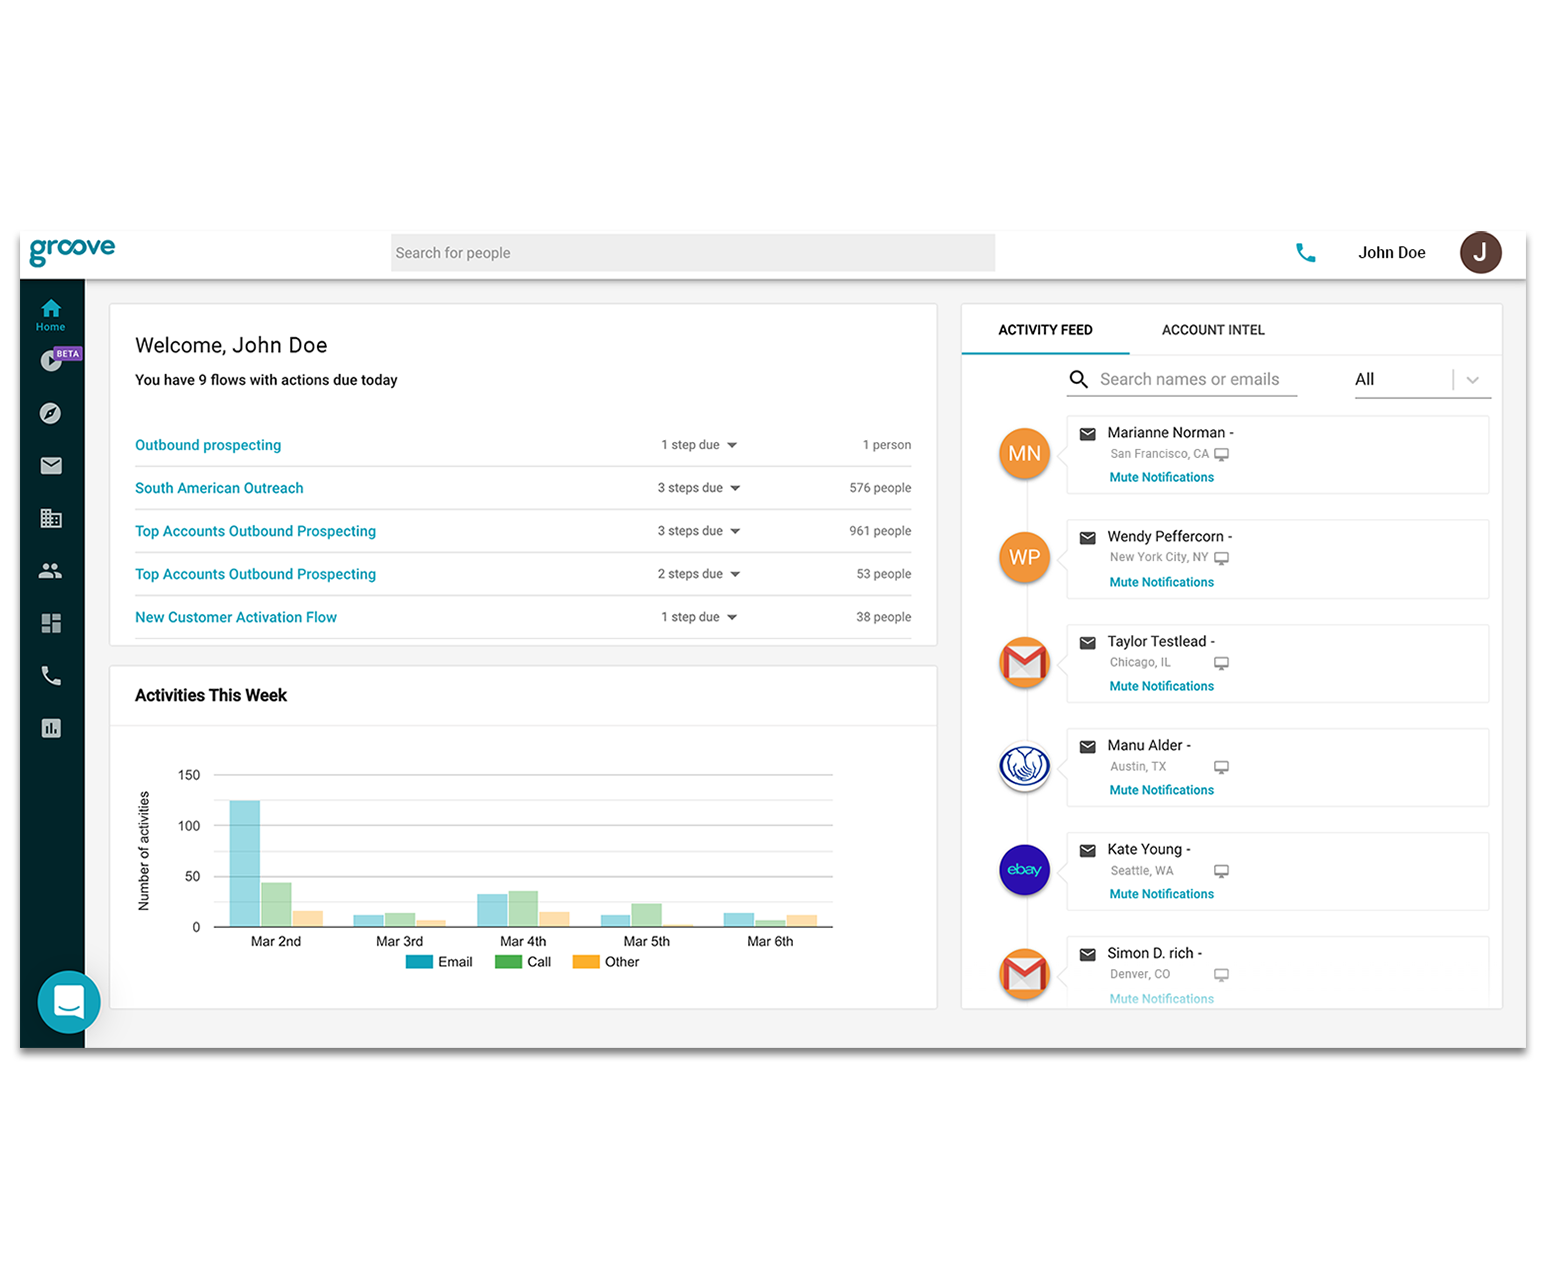Mute notifications for Wendy Peffercorn
1546x1280 pixels.
[1161, 582]
